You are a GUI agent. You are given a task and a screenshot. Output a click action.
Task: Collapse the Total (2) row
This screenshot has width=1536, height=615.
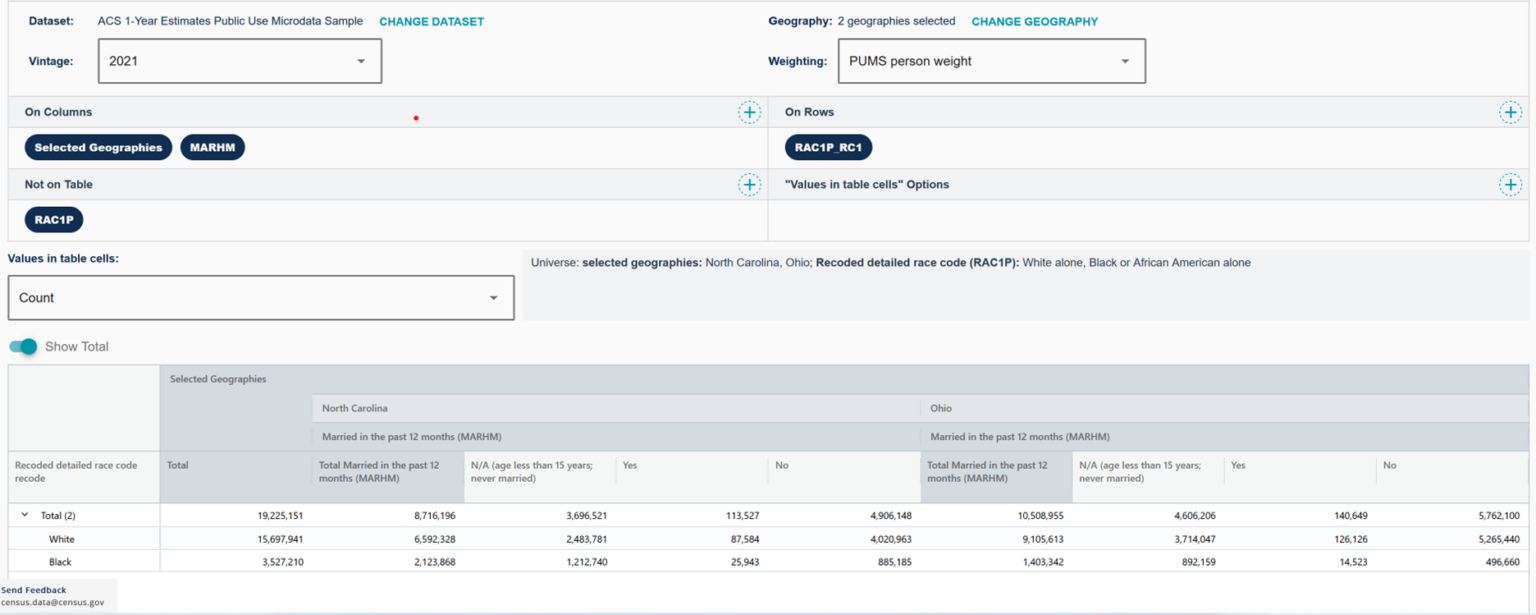tap(24, 514)
